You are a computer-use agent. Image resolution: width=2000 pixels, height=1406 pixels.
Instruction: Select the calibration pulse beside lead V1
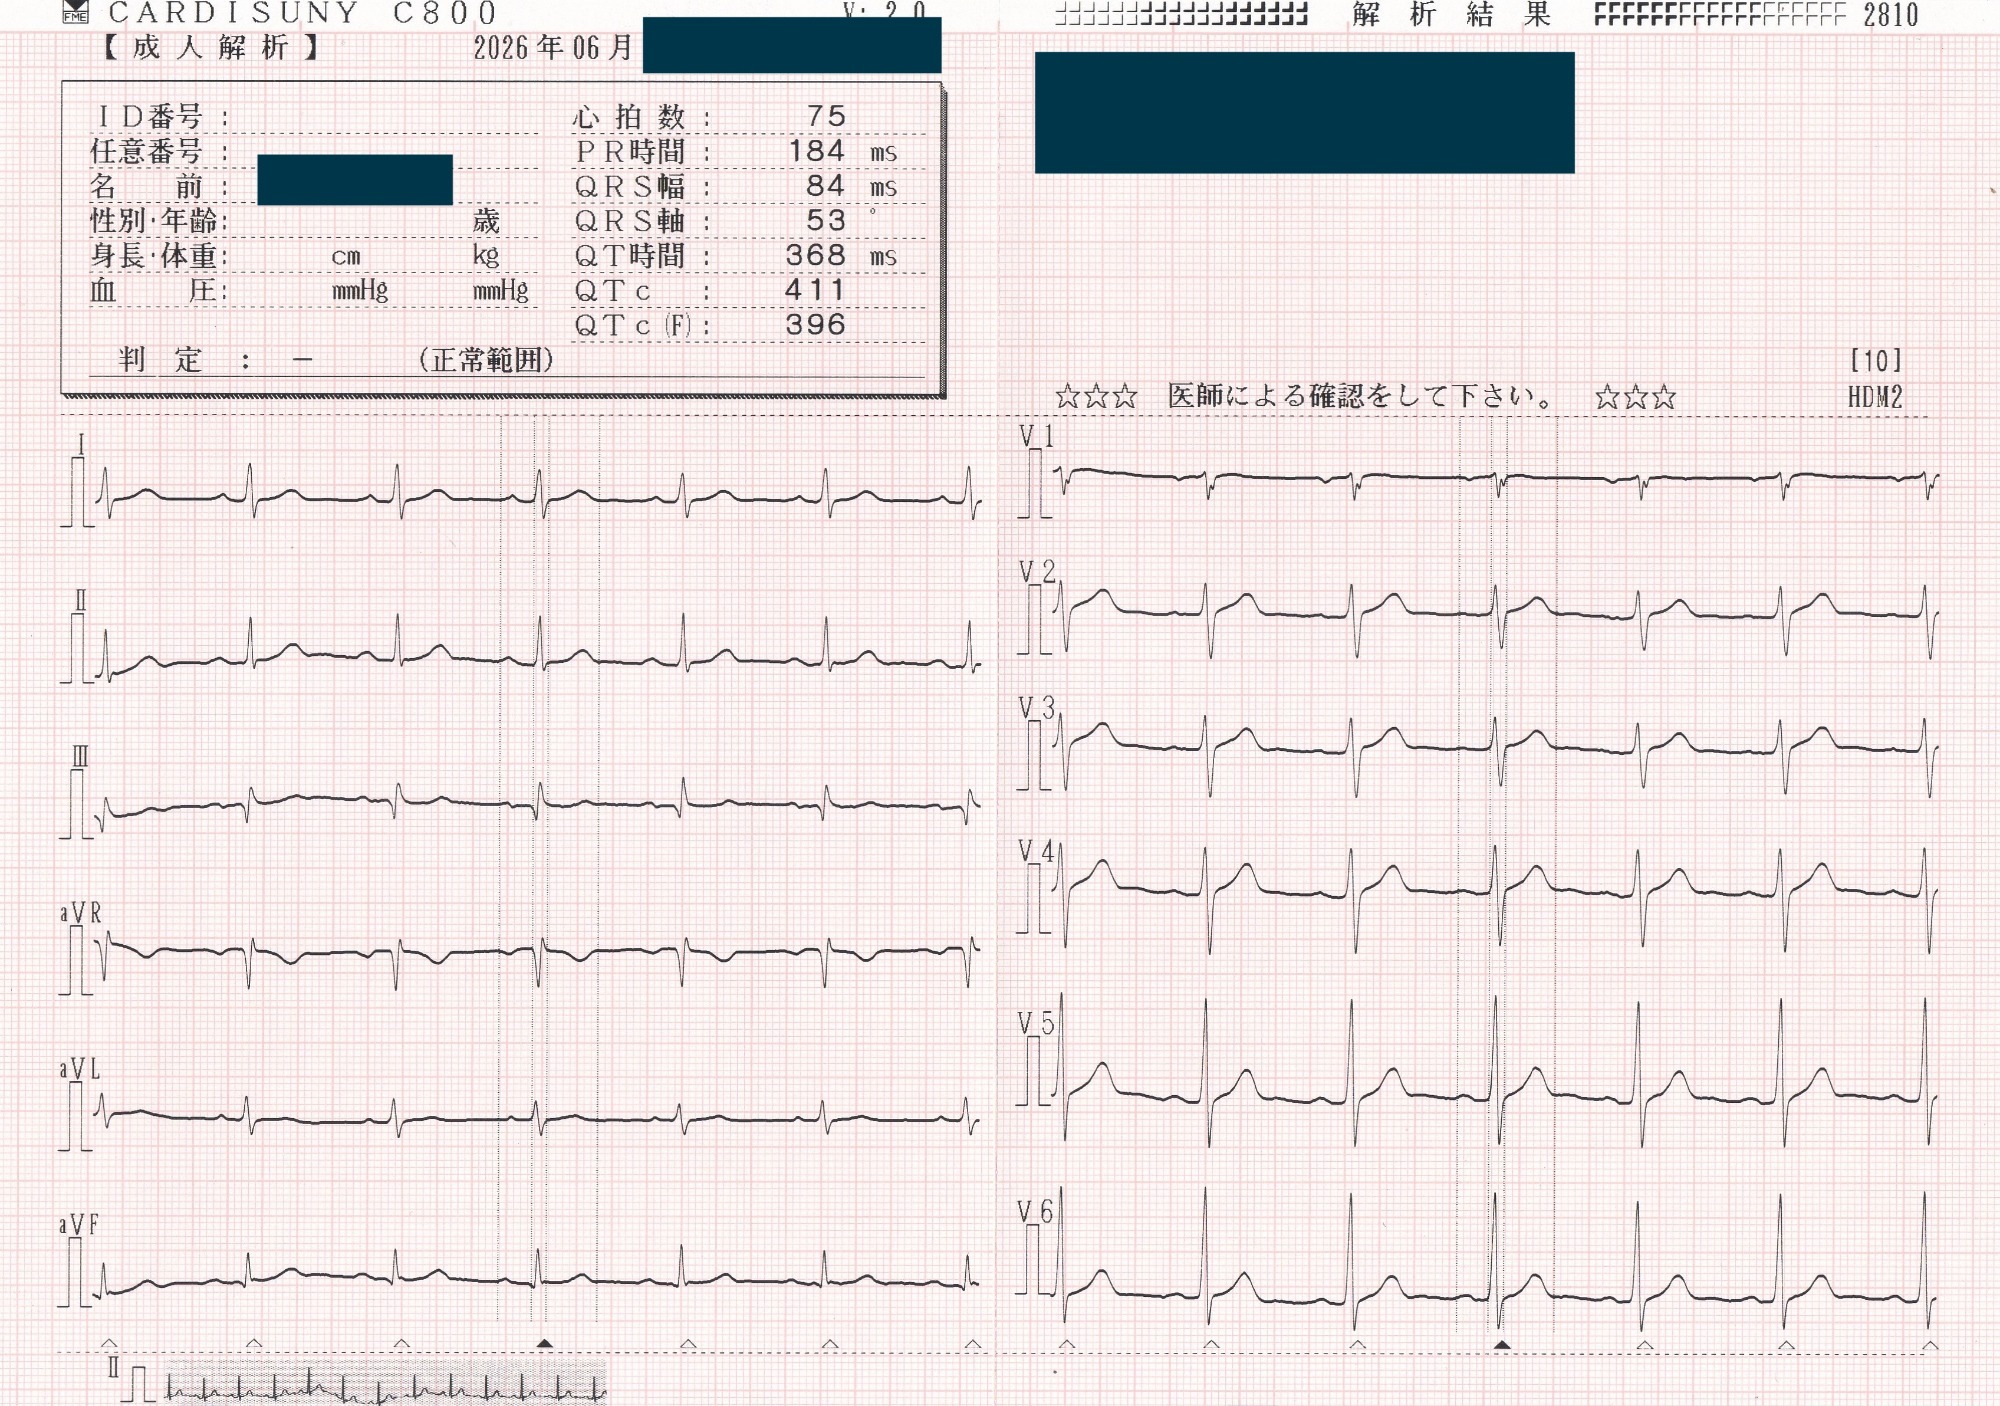[1035, 483]
